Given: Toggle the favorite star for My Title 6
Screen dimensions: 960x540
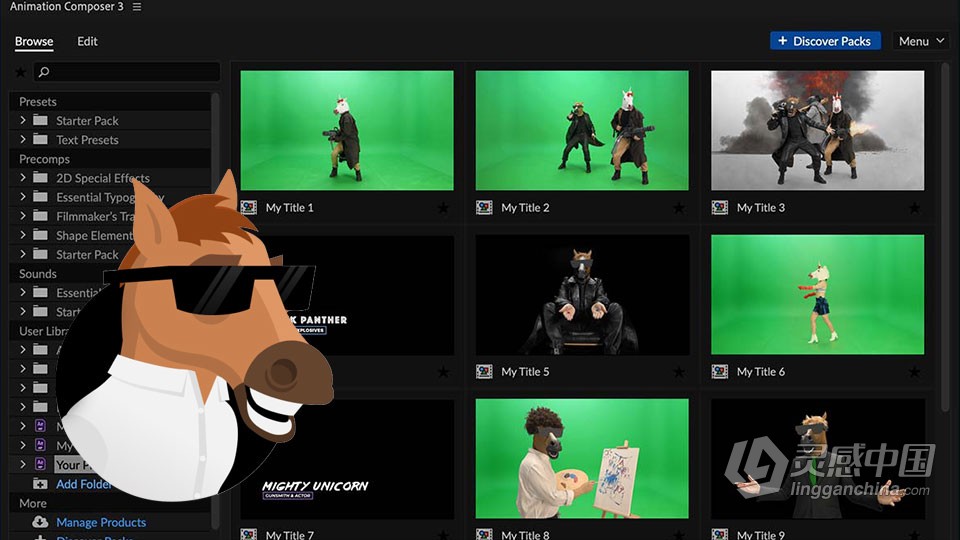Looking at the screenshot, I should [914, 372].
